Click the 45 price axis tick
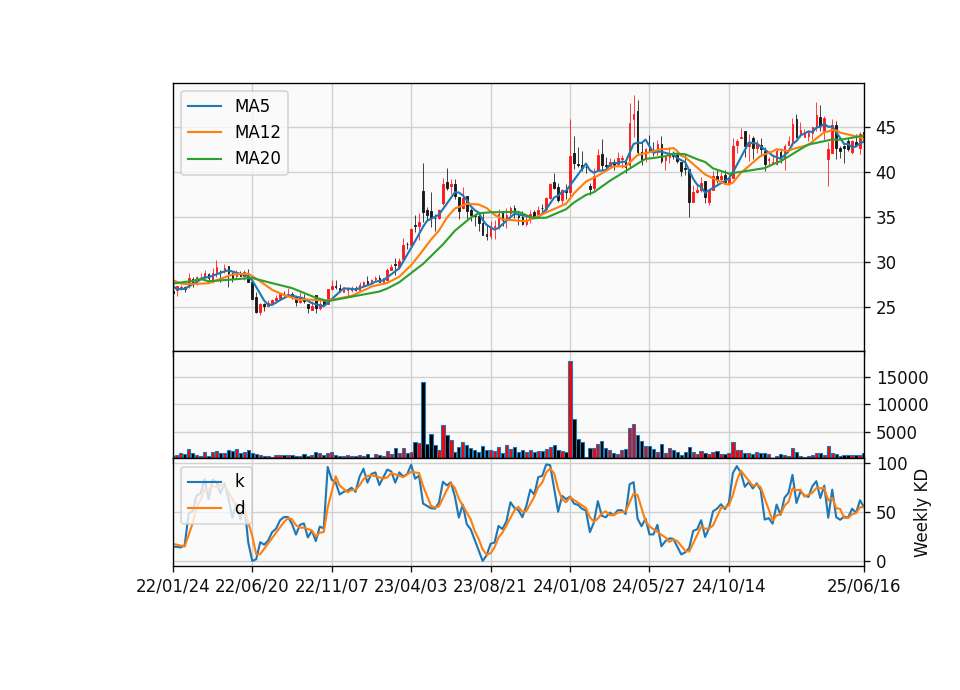 [x=885, y=128]
